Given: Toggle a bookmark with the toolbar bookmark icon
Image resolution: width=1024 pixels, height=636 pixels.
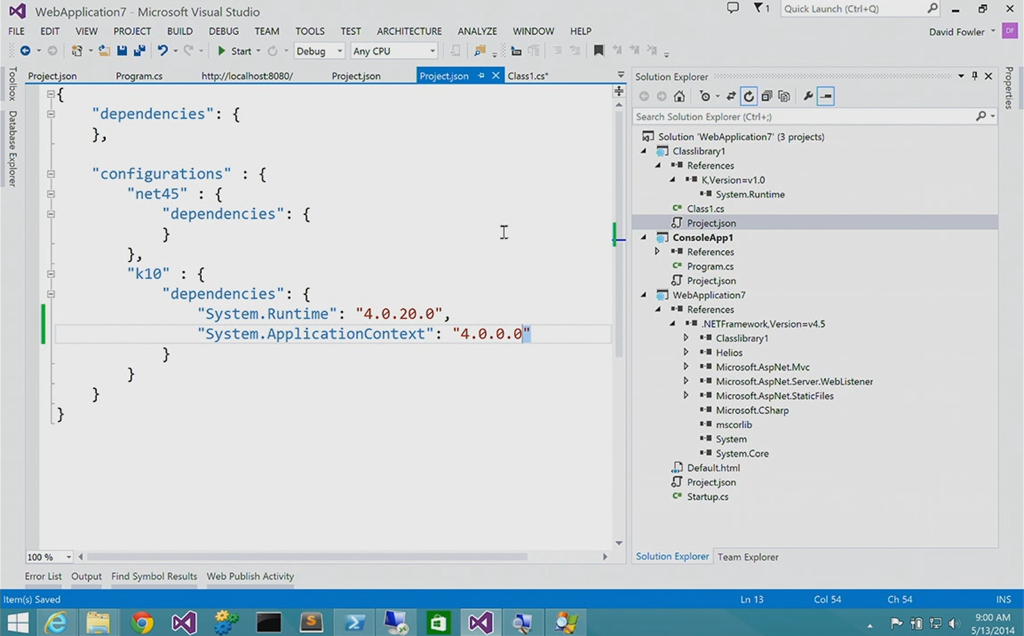Looking at the screenshot, I should 598,51.
